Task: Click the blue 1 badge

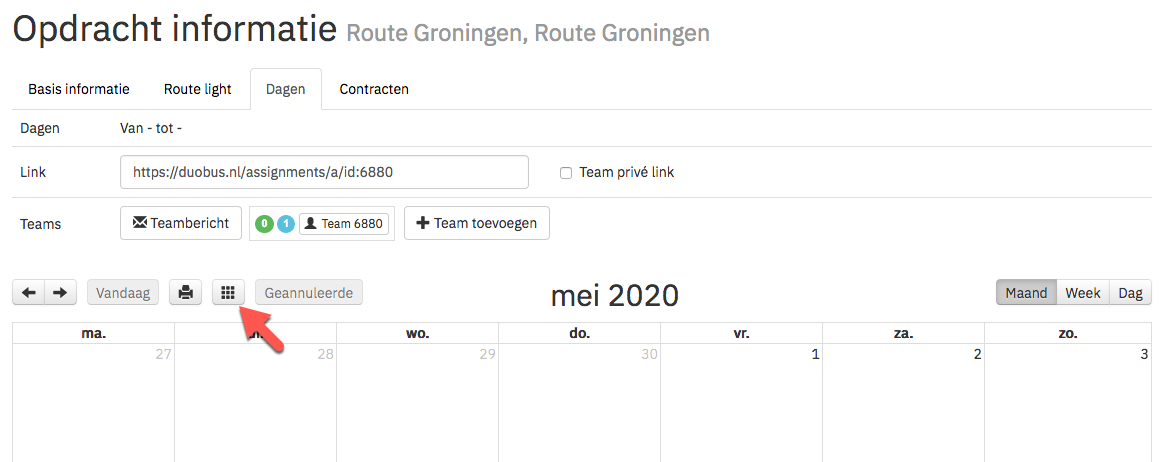Action: pyautogui.click(x=286, y=224)
